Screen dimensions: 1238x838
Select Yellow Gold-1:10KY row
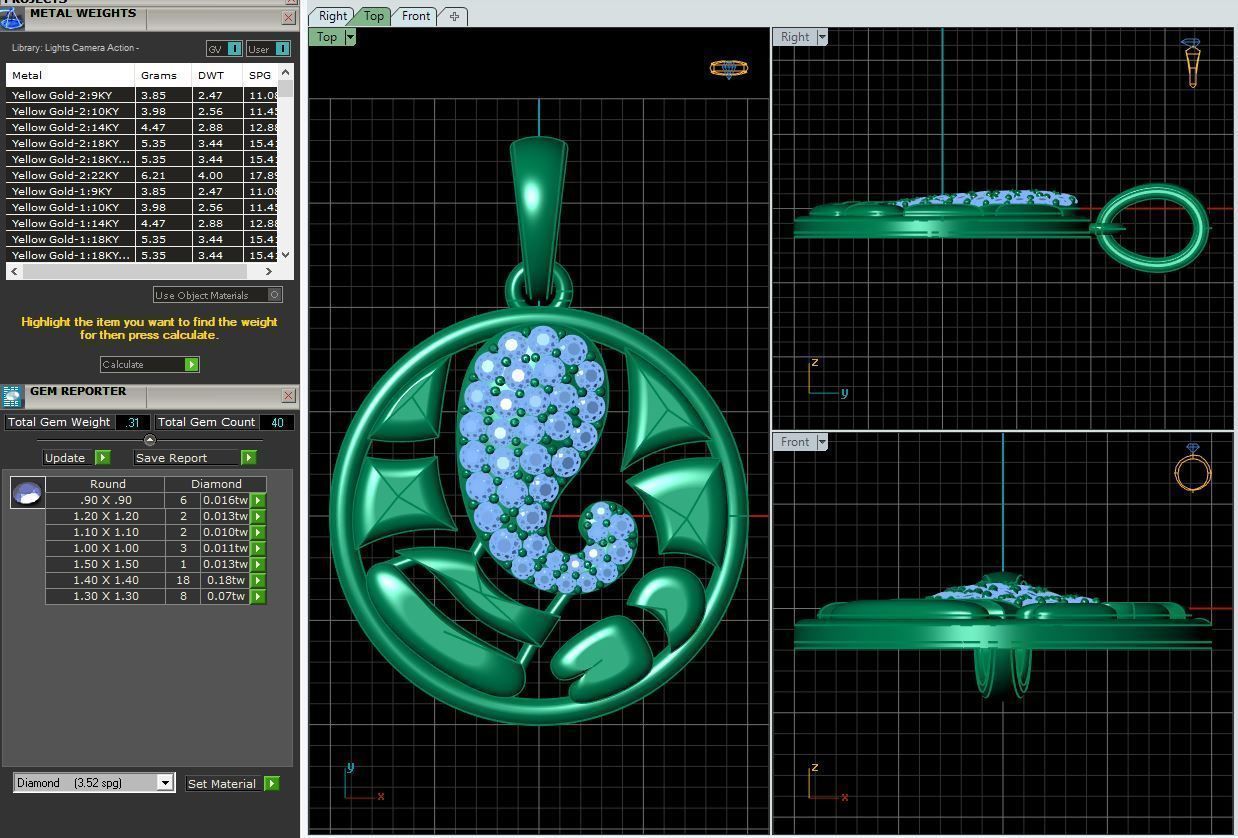[x=142, y=207]
